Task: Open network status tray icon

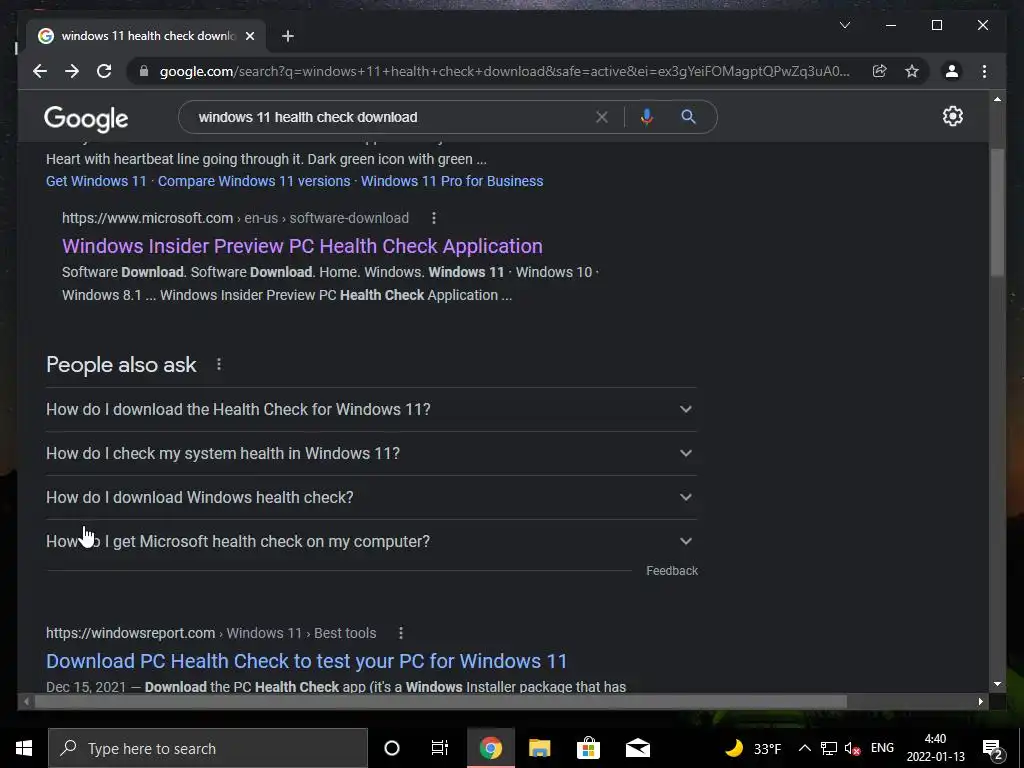Action: click(829, 748)
